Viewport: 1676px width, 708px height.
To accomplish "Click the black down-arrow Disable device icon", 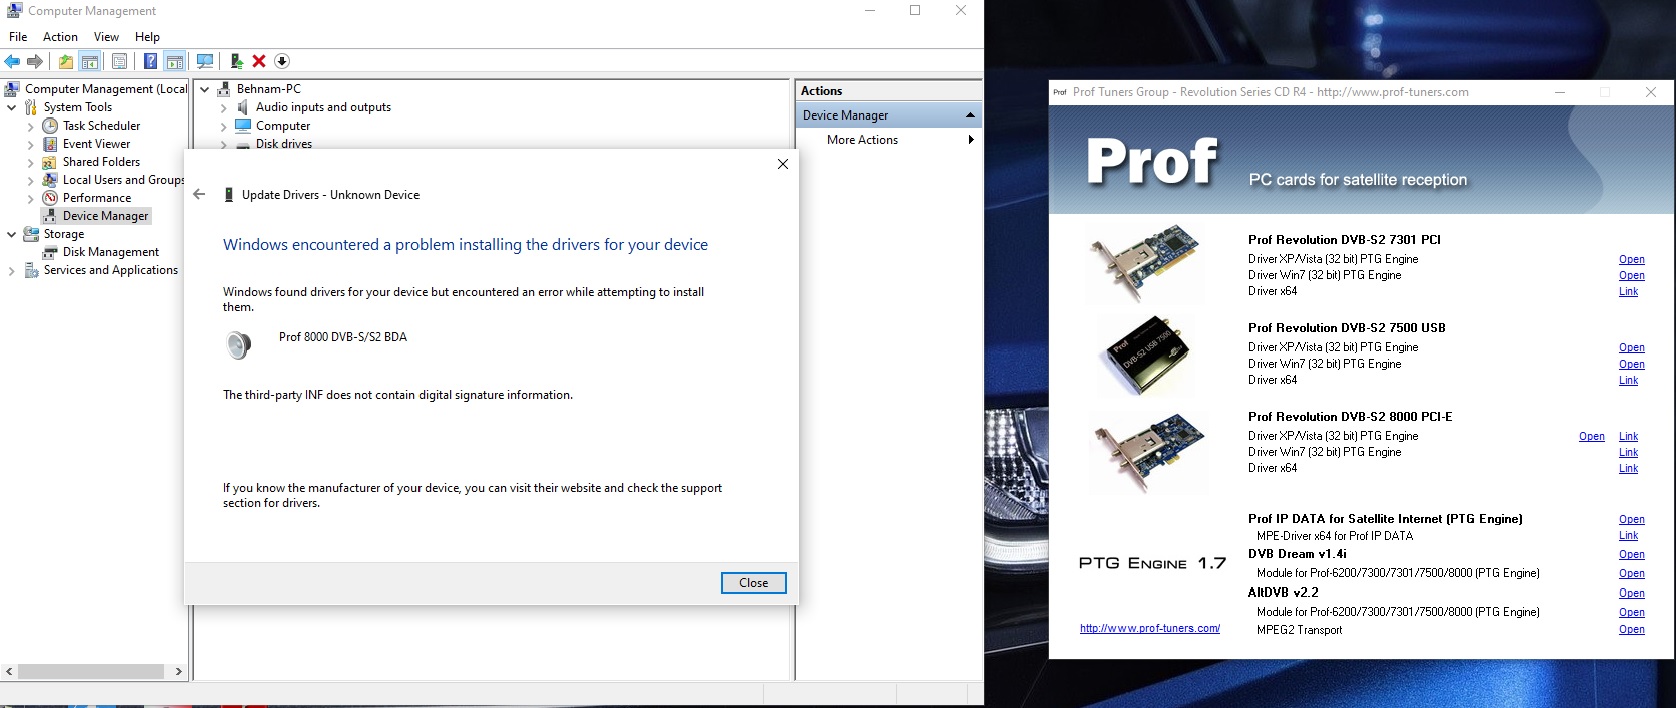I will pos(282,62).
